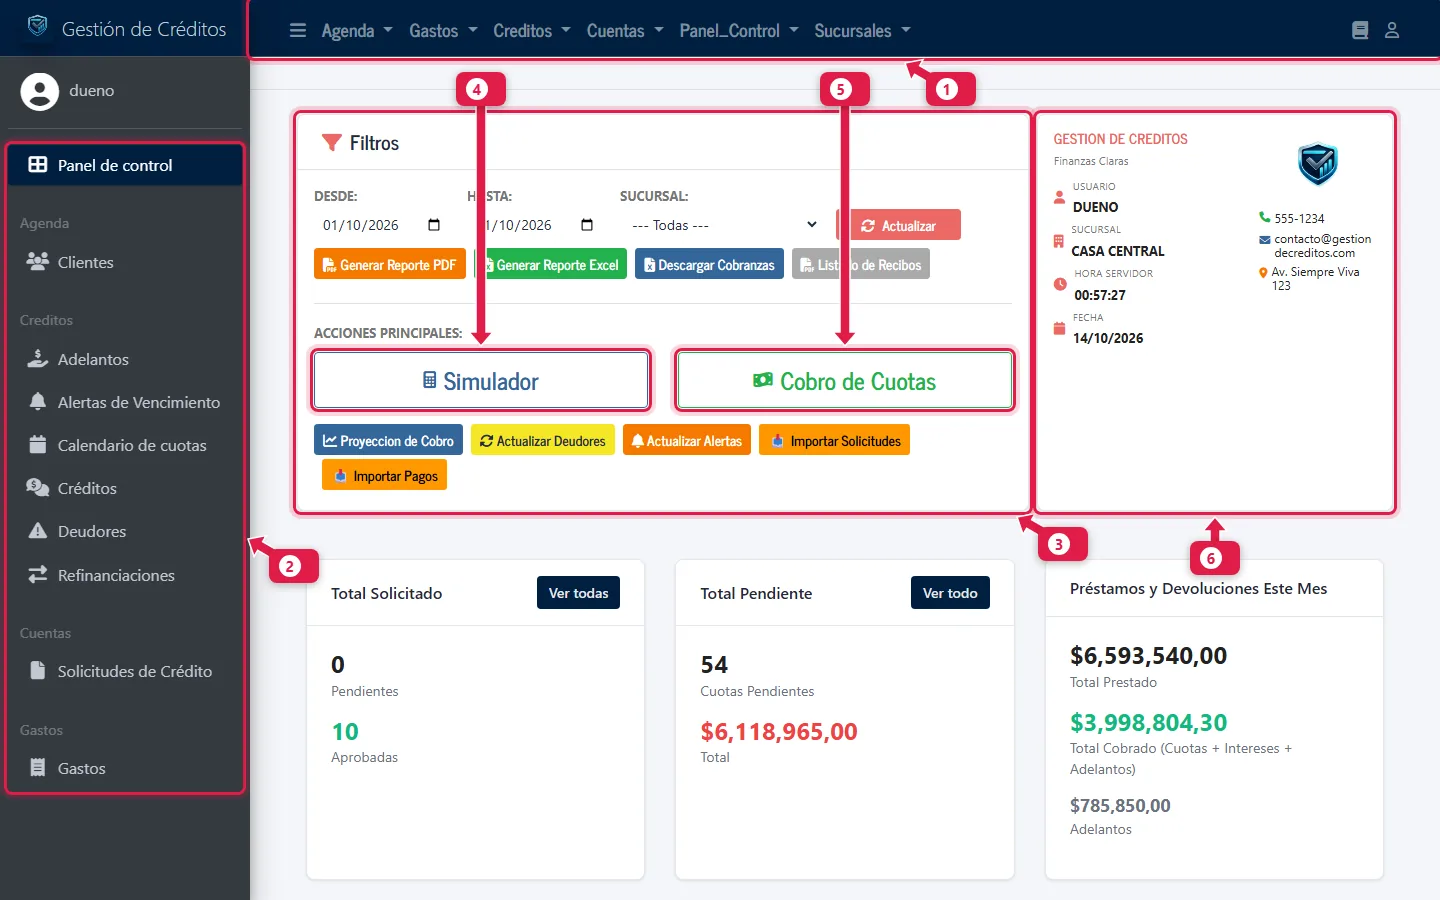
Task: Click the Actualizar button
Action: [x=898, y=225]
